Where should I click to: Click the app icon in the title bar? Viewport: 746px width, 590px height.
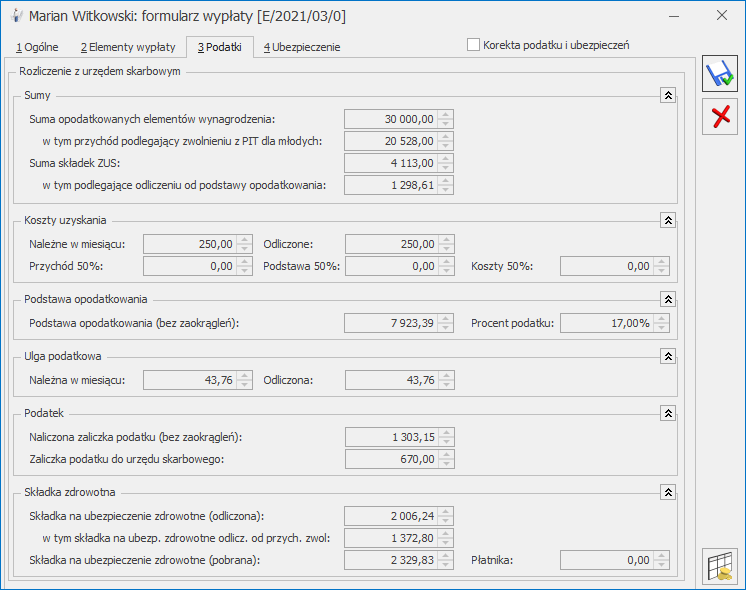point(17,16)
